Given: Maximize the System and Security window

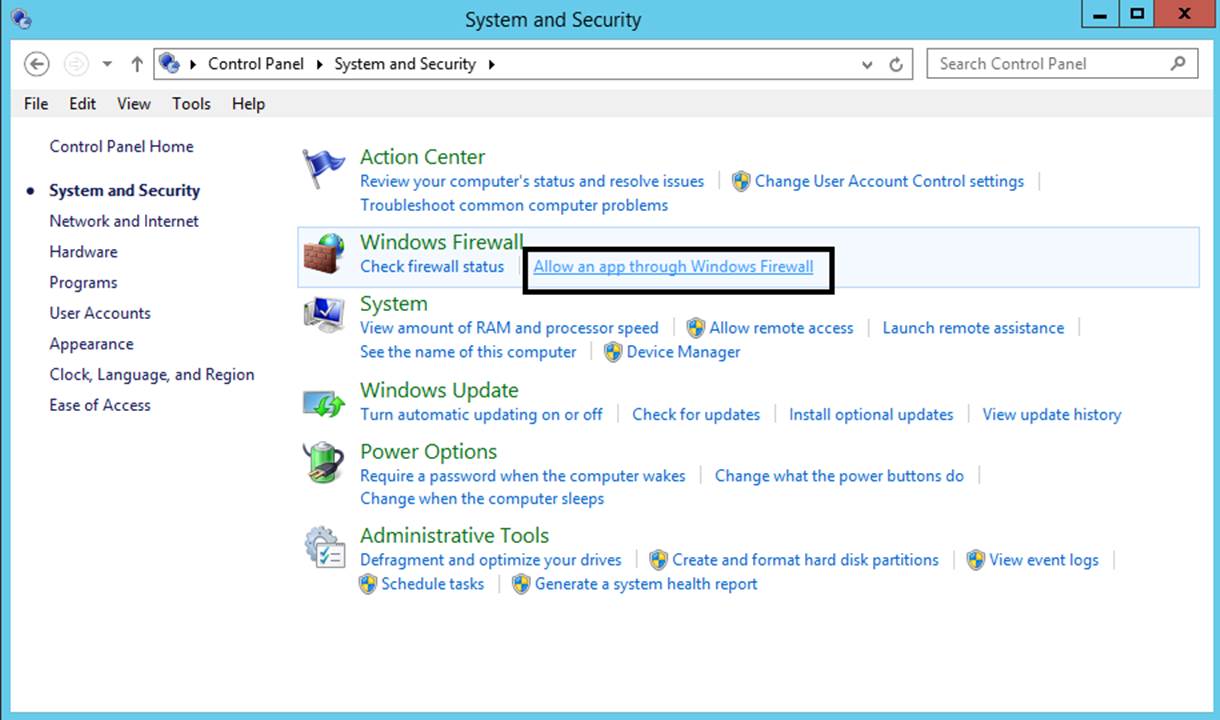Looking at the screenshot, I should click(x=1137, y=14).
